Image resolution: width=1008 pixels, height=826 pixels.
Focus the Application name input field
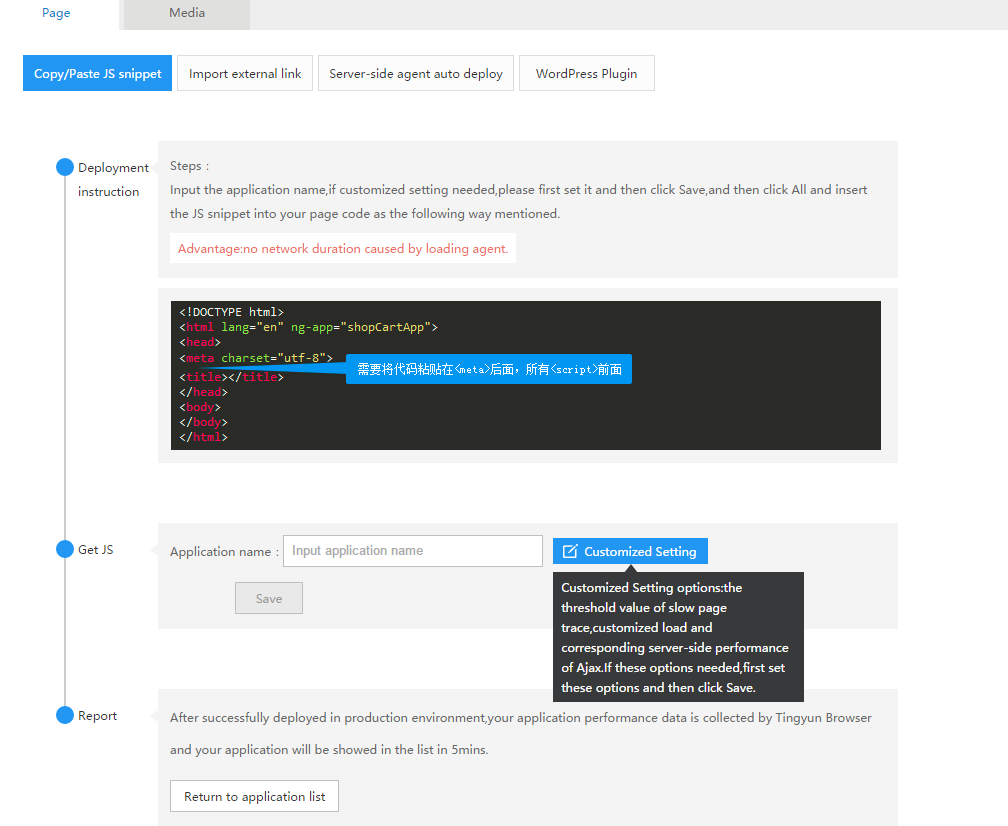click(412, 551)
